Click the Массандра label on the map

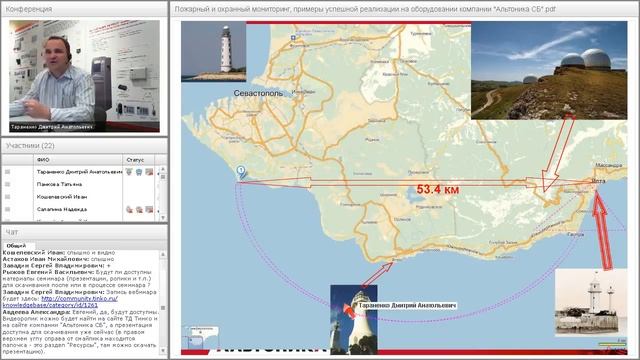609,165
